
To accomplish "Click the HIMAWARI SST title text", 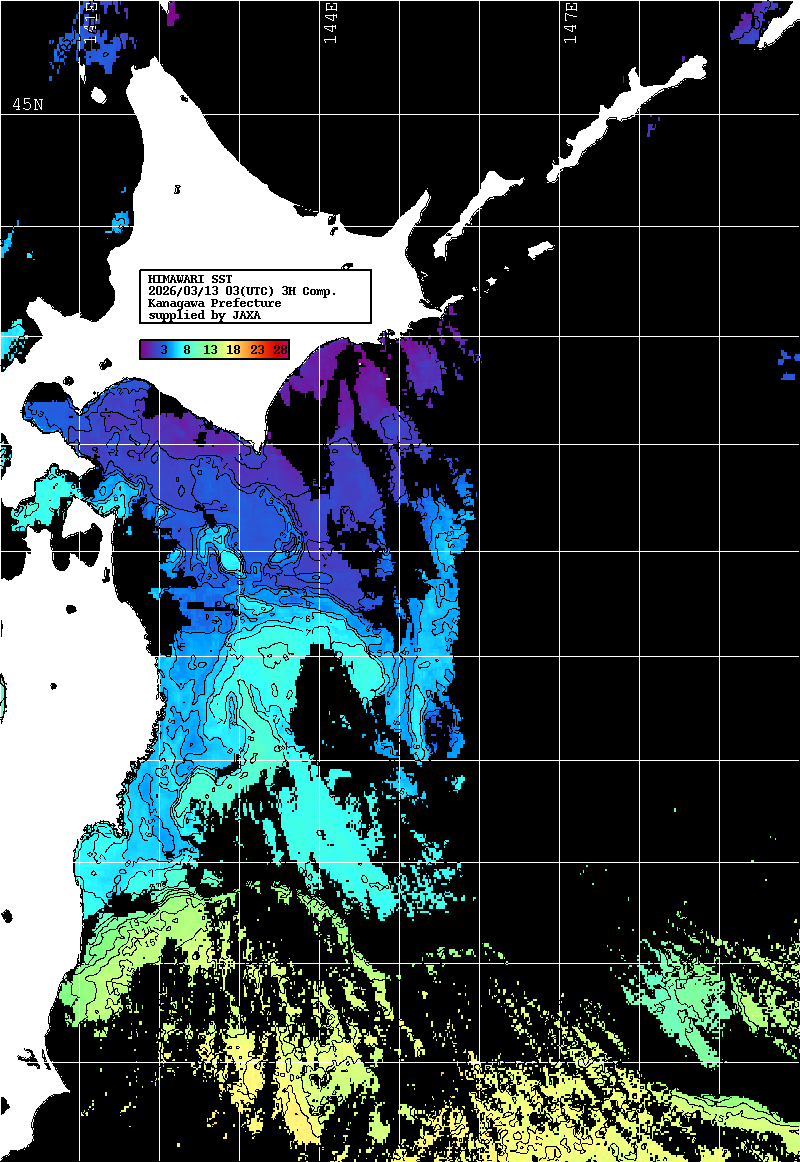I will point(190,279).
